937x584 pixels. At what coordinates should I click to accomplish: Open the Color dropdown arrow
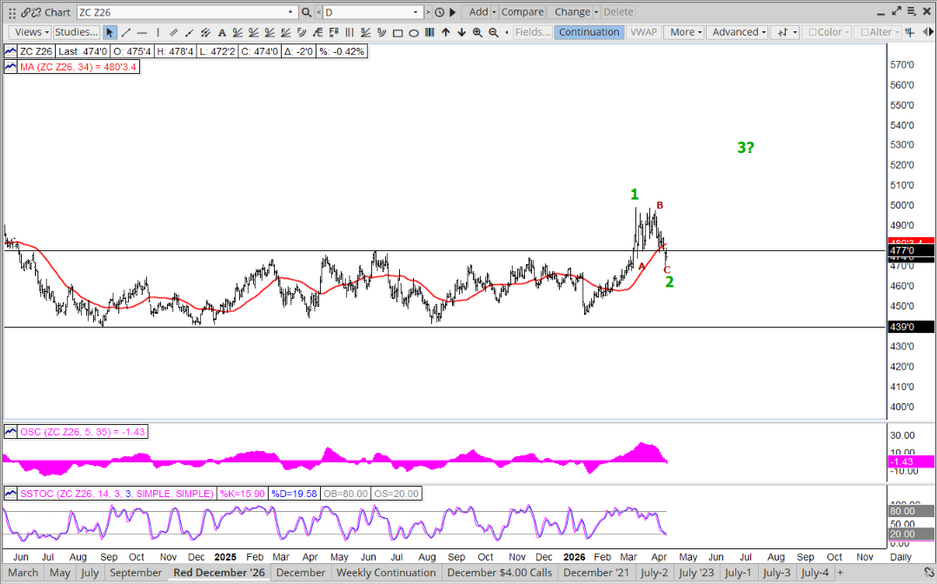(846, 32)
